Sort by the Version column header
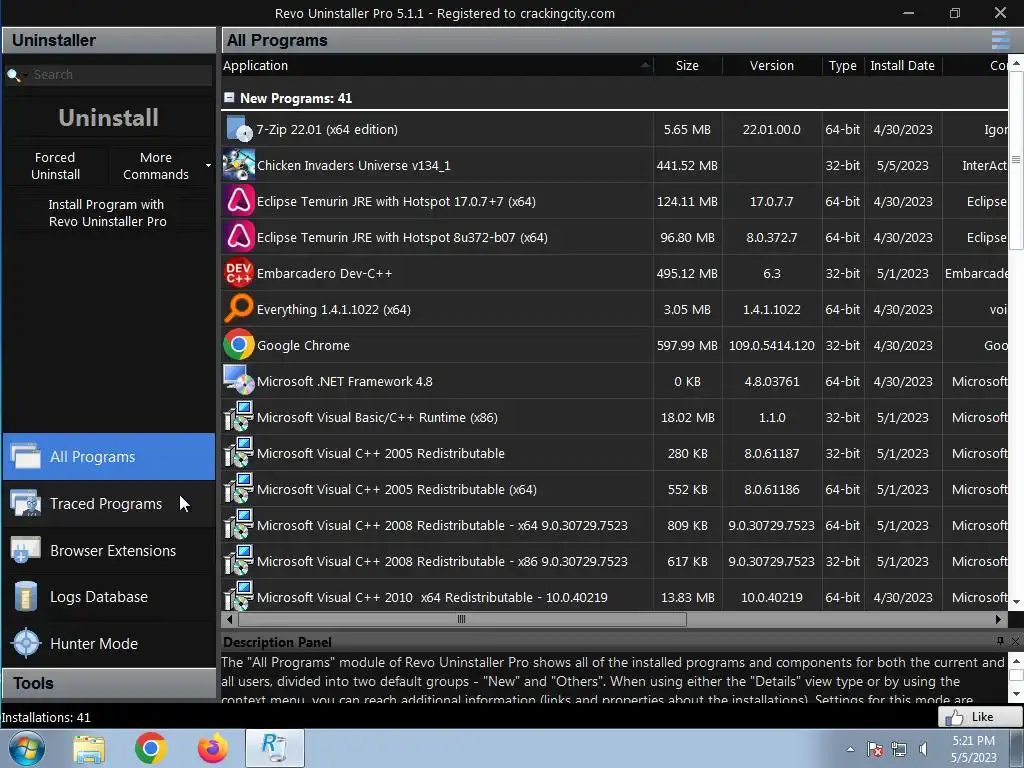Screen dimensions: 1024x768 [771, 65]
